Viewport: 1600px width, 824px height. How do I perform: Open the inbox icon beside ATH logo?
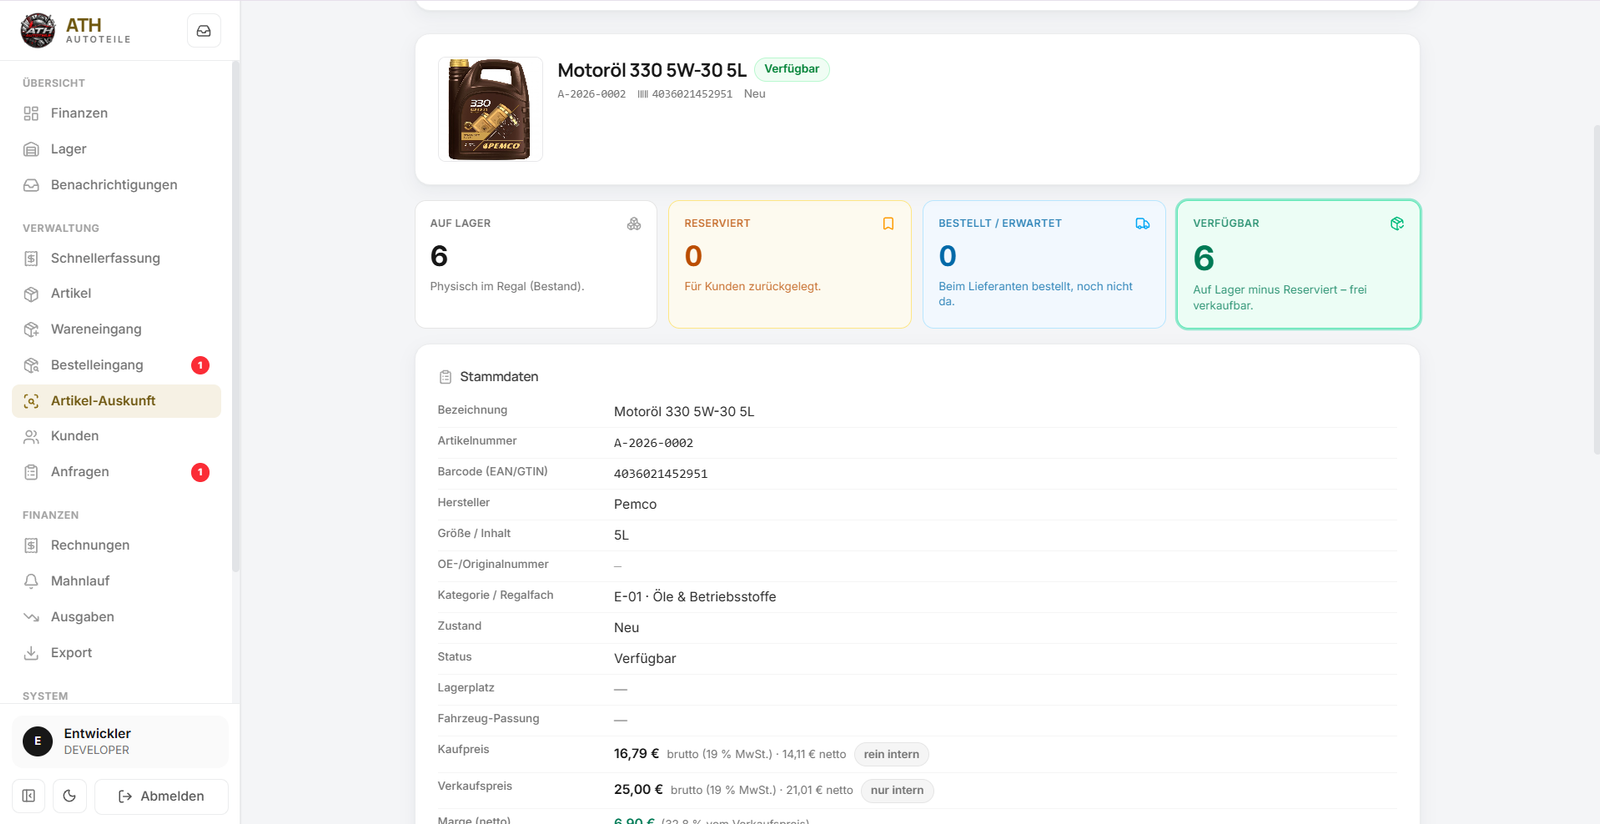204,31
